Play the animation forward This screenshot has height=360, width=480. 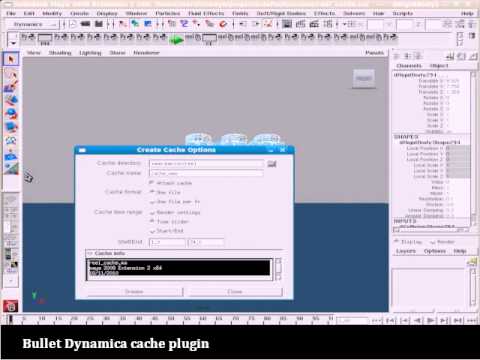431,320
